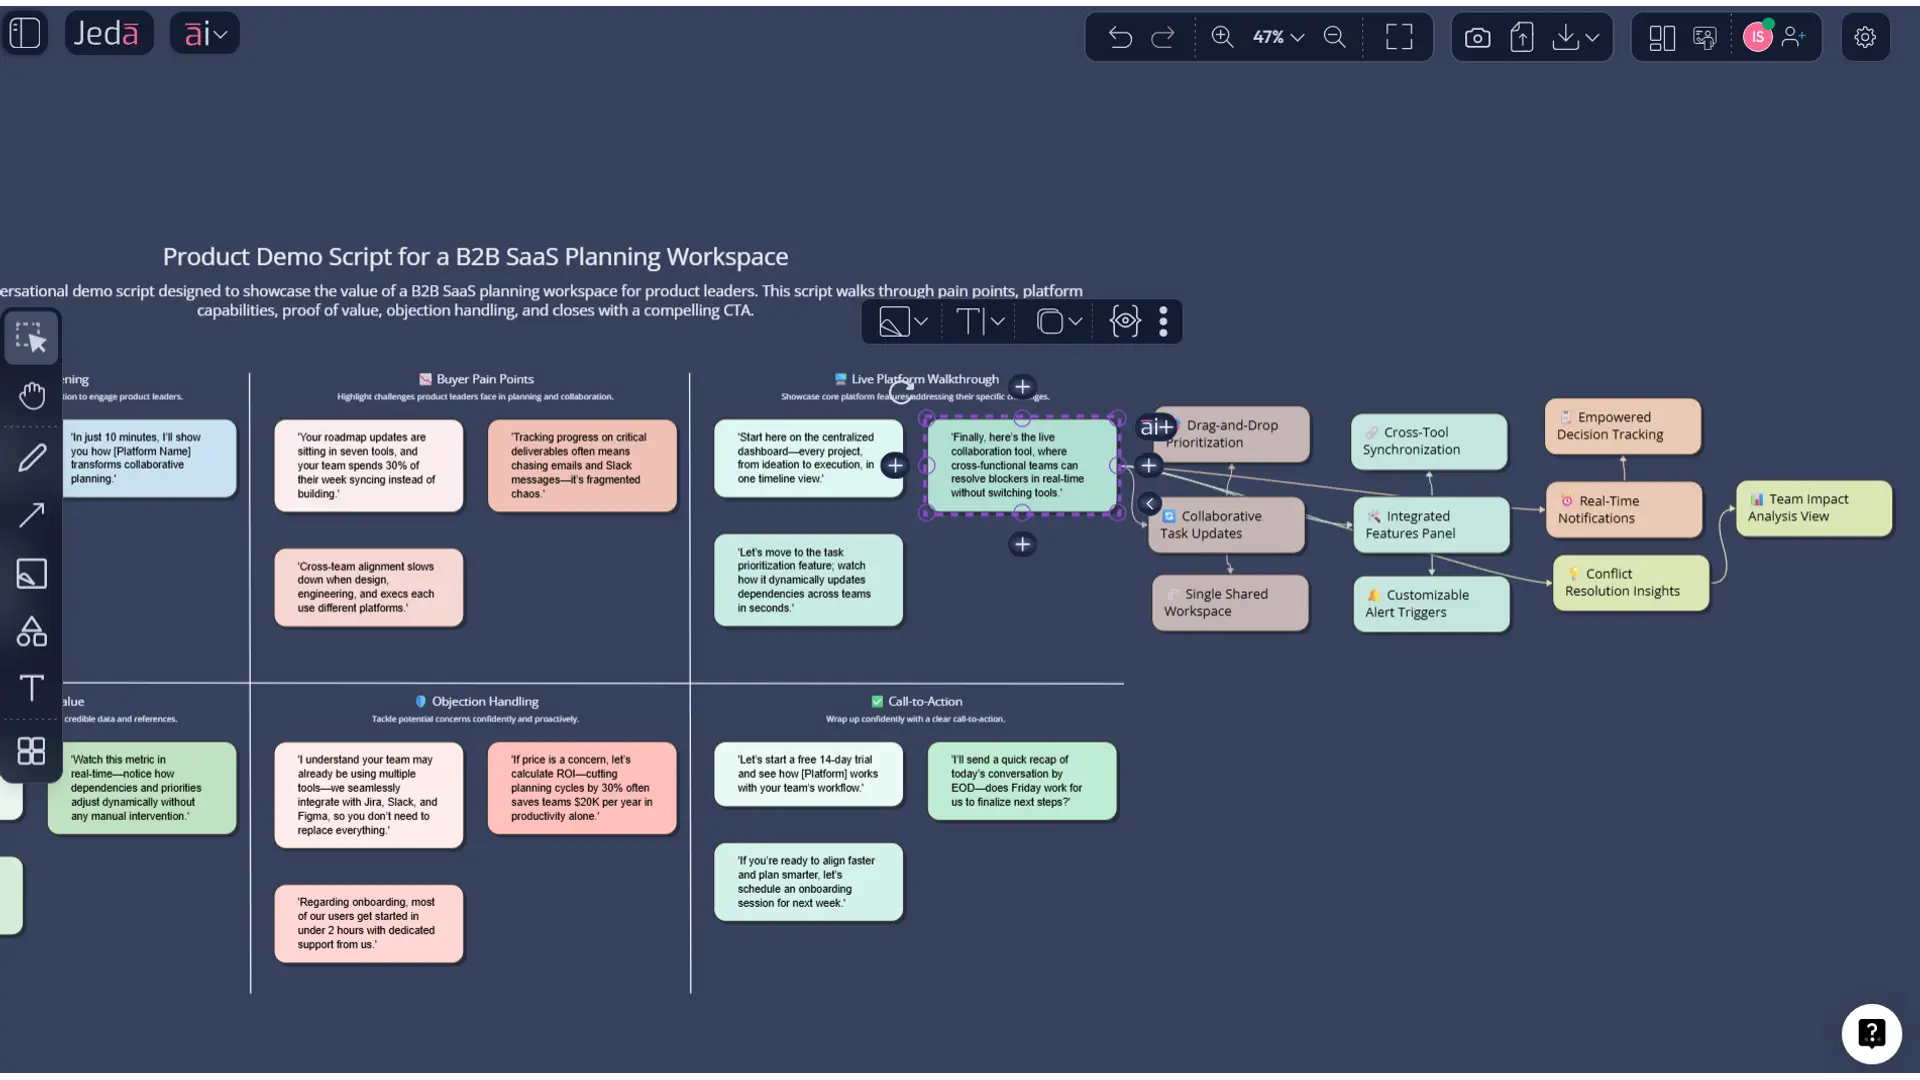Click the ai+ button near the Drag-and-Drop node

coord(1157,426)
